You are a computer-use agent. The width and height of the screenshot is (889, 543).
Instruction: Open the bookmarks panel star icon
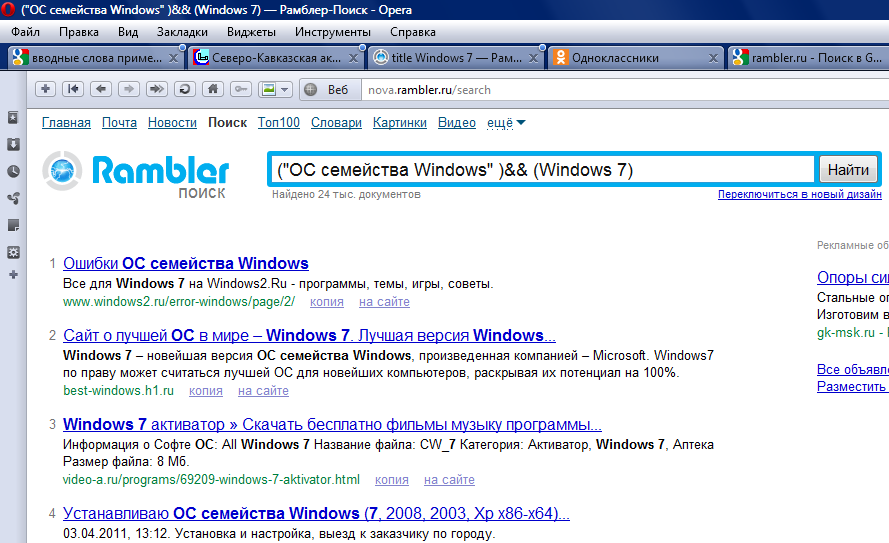pyautogui.click(x=13, y=117)
